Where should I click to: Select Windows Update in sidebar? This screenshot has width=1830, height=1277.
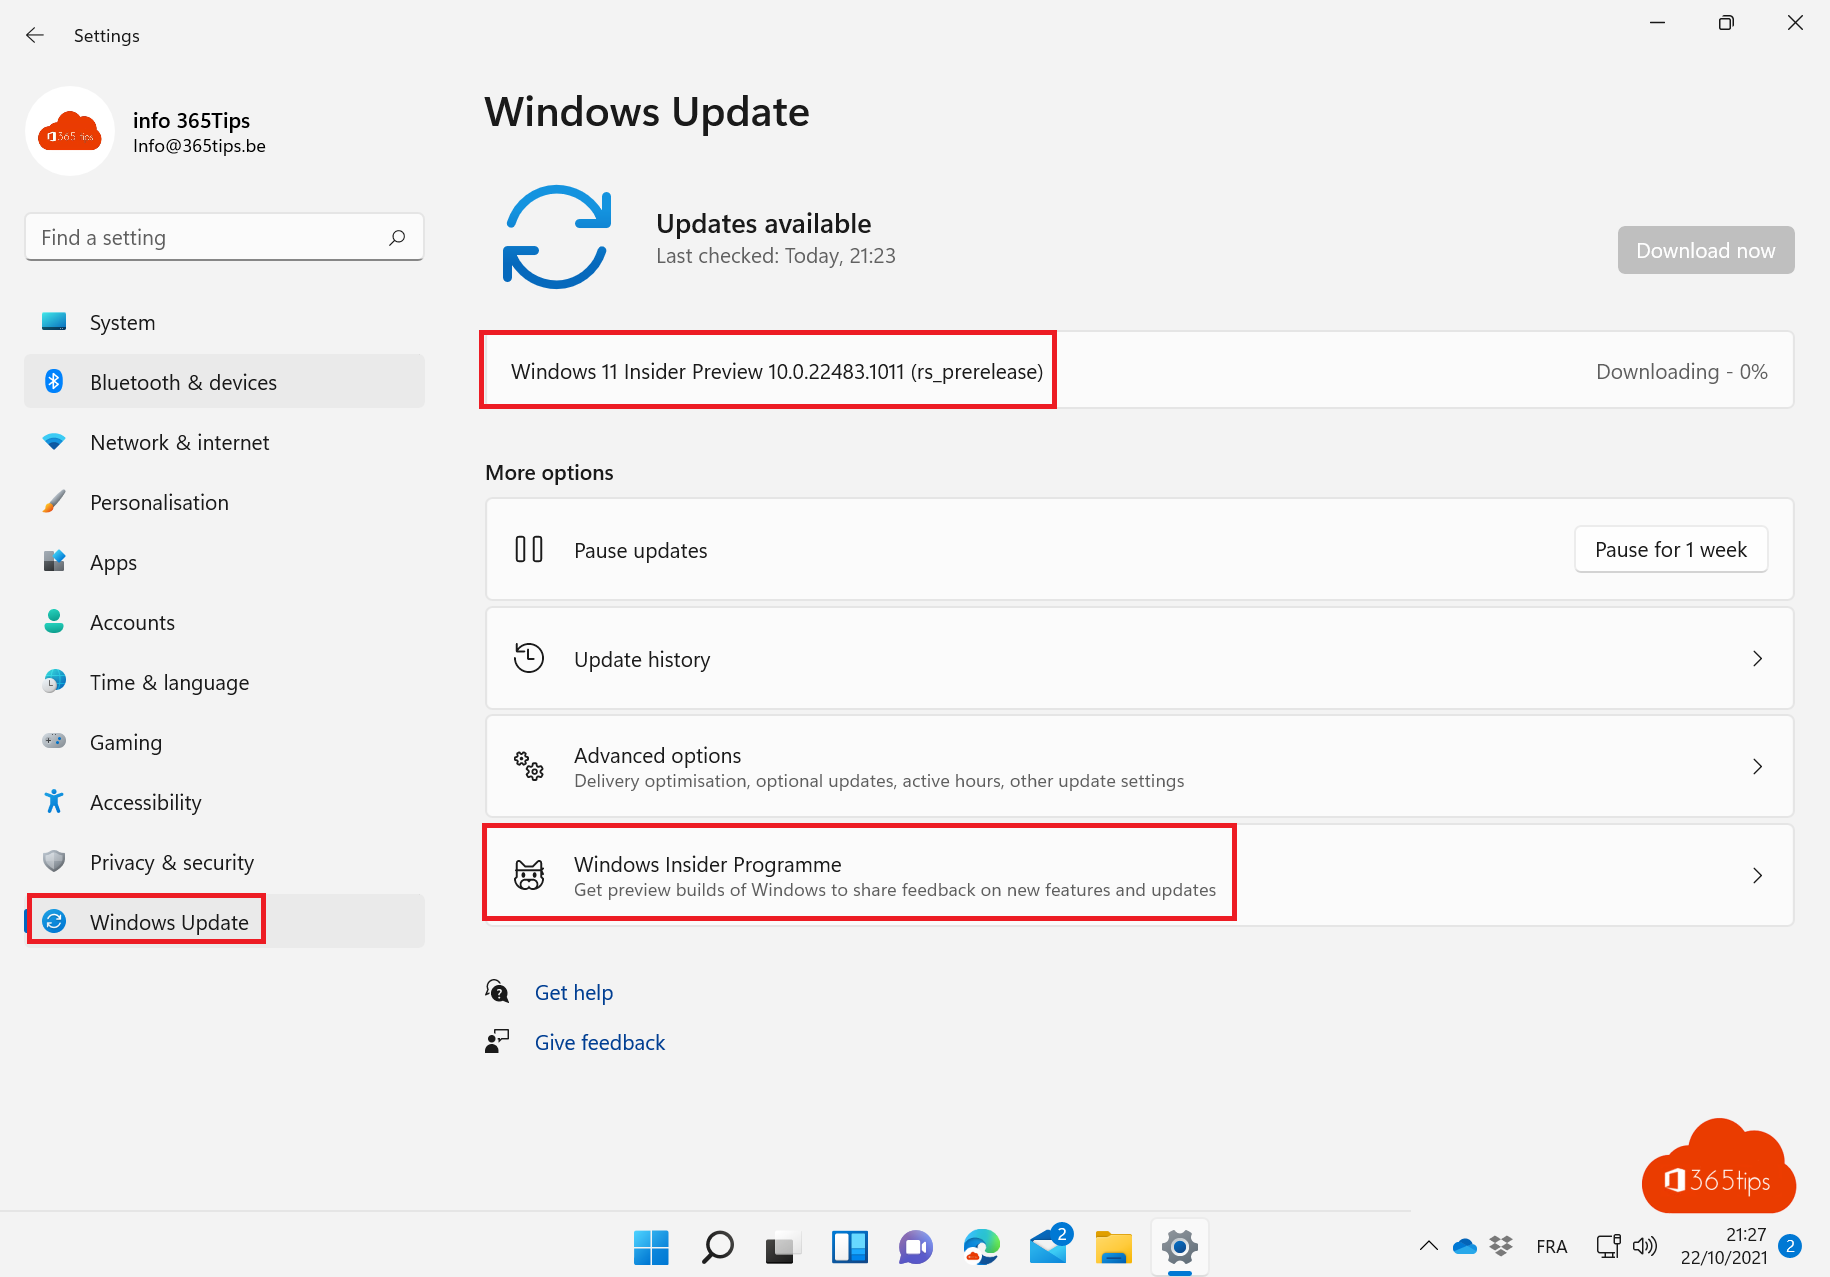pyautogui.click(x=224, y=921)
